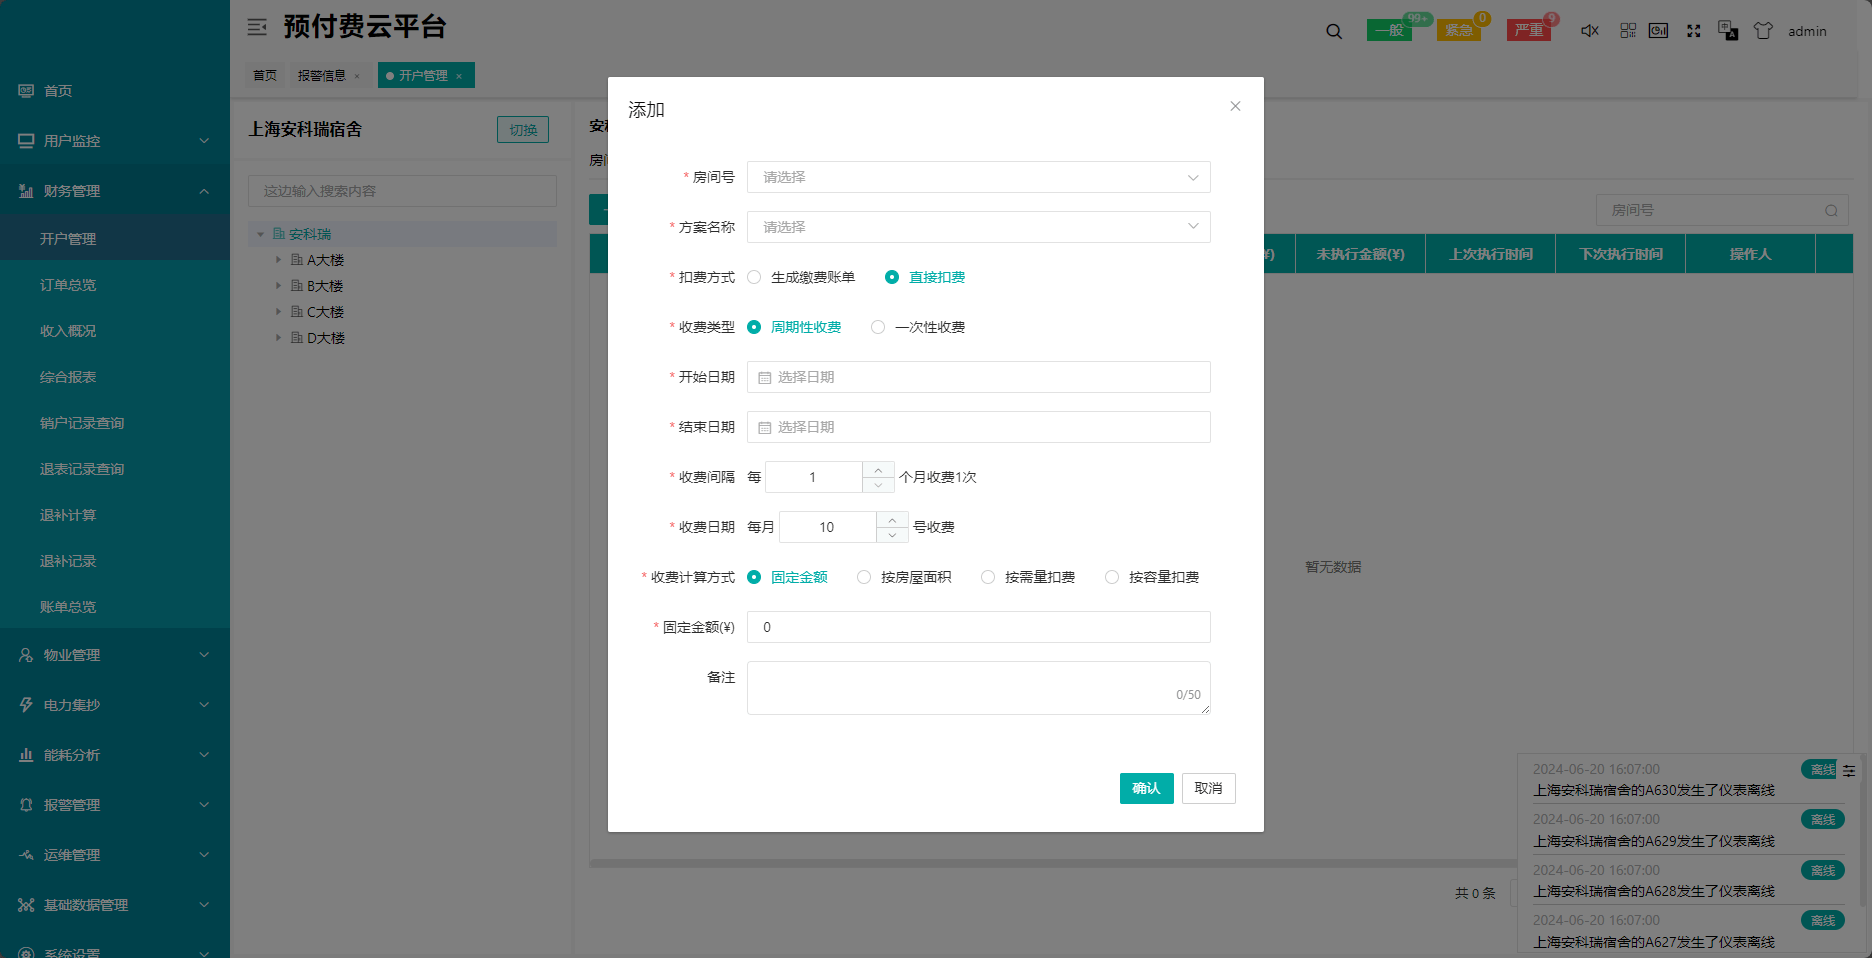1872x958 pixels.
Task: Increase the 收费间隔 value with the up arrow
Action: tap(878, 470)
